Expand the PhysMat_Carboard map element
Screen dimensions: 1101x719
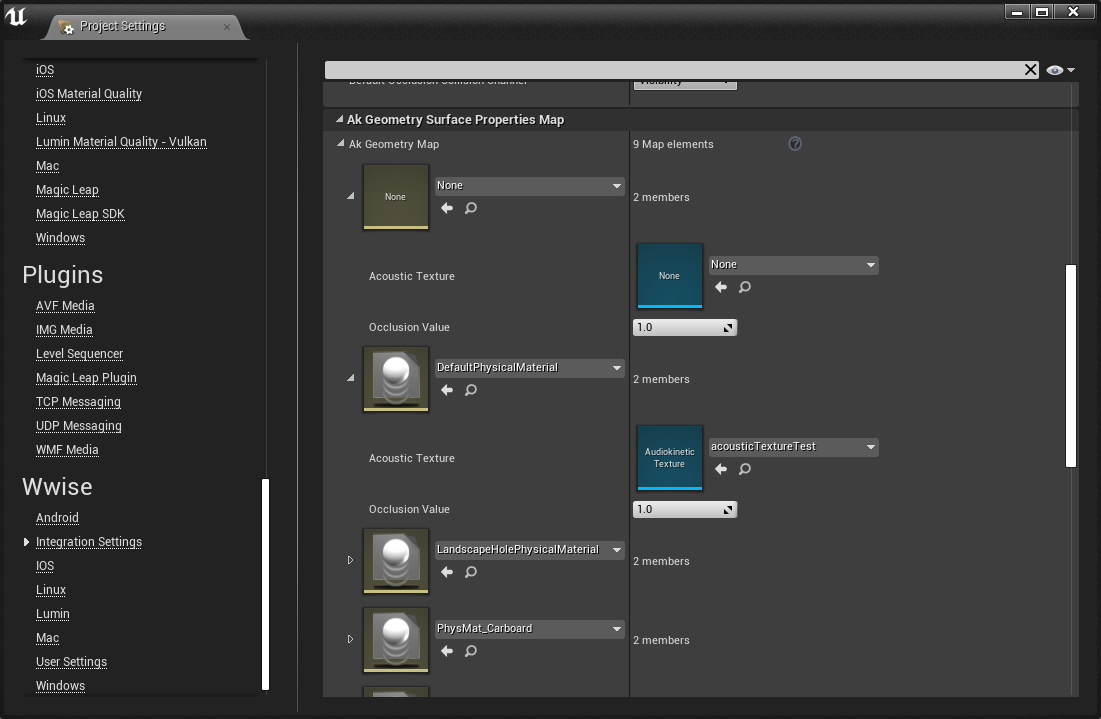350,639
